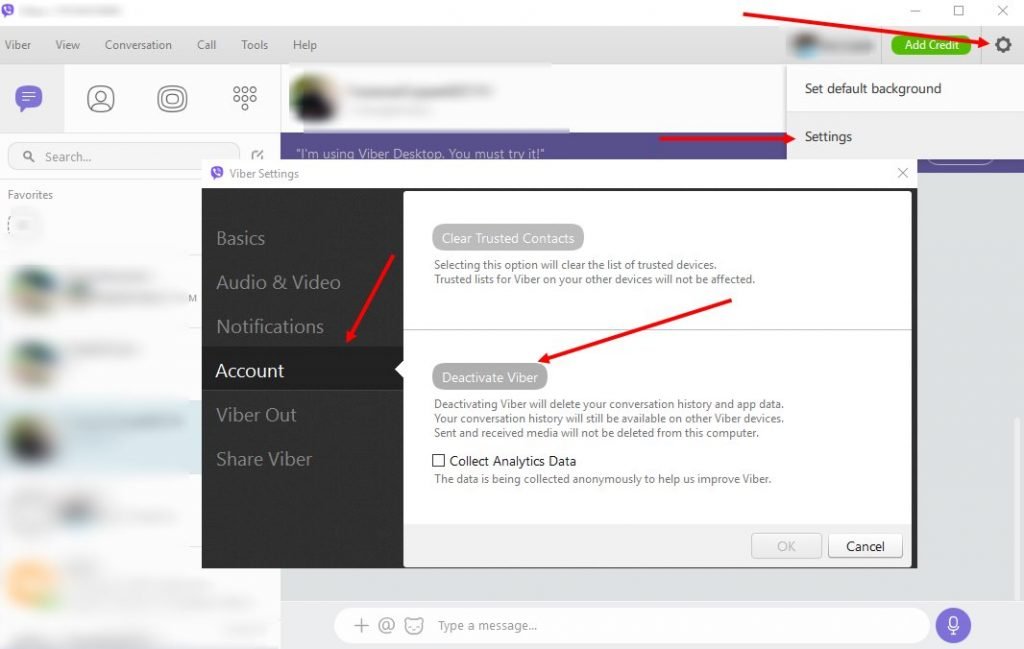
Task: Click the plus attachment icon
Action: point(361,626)
